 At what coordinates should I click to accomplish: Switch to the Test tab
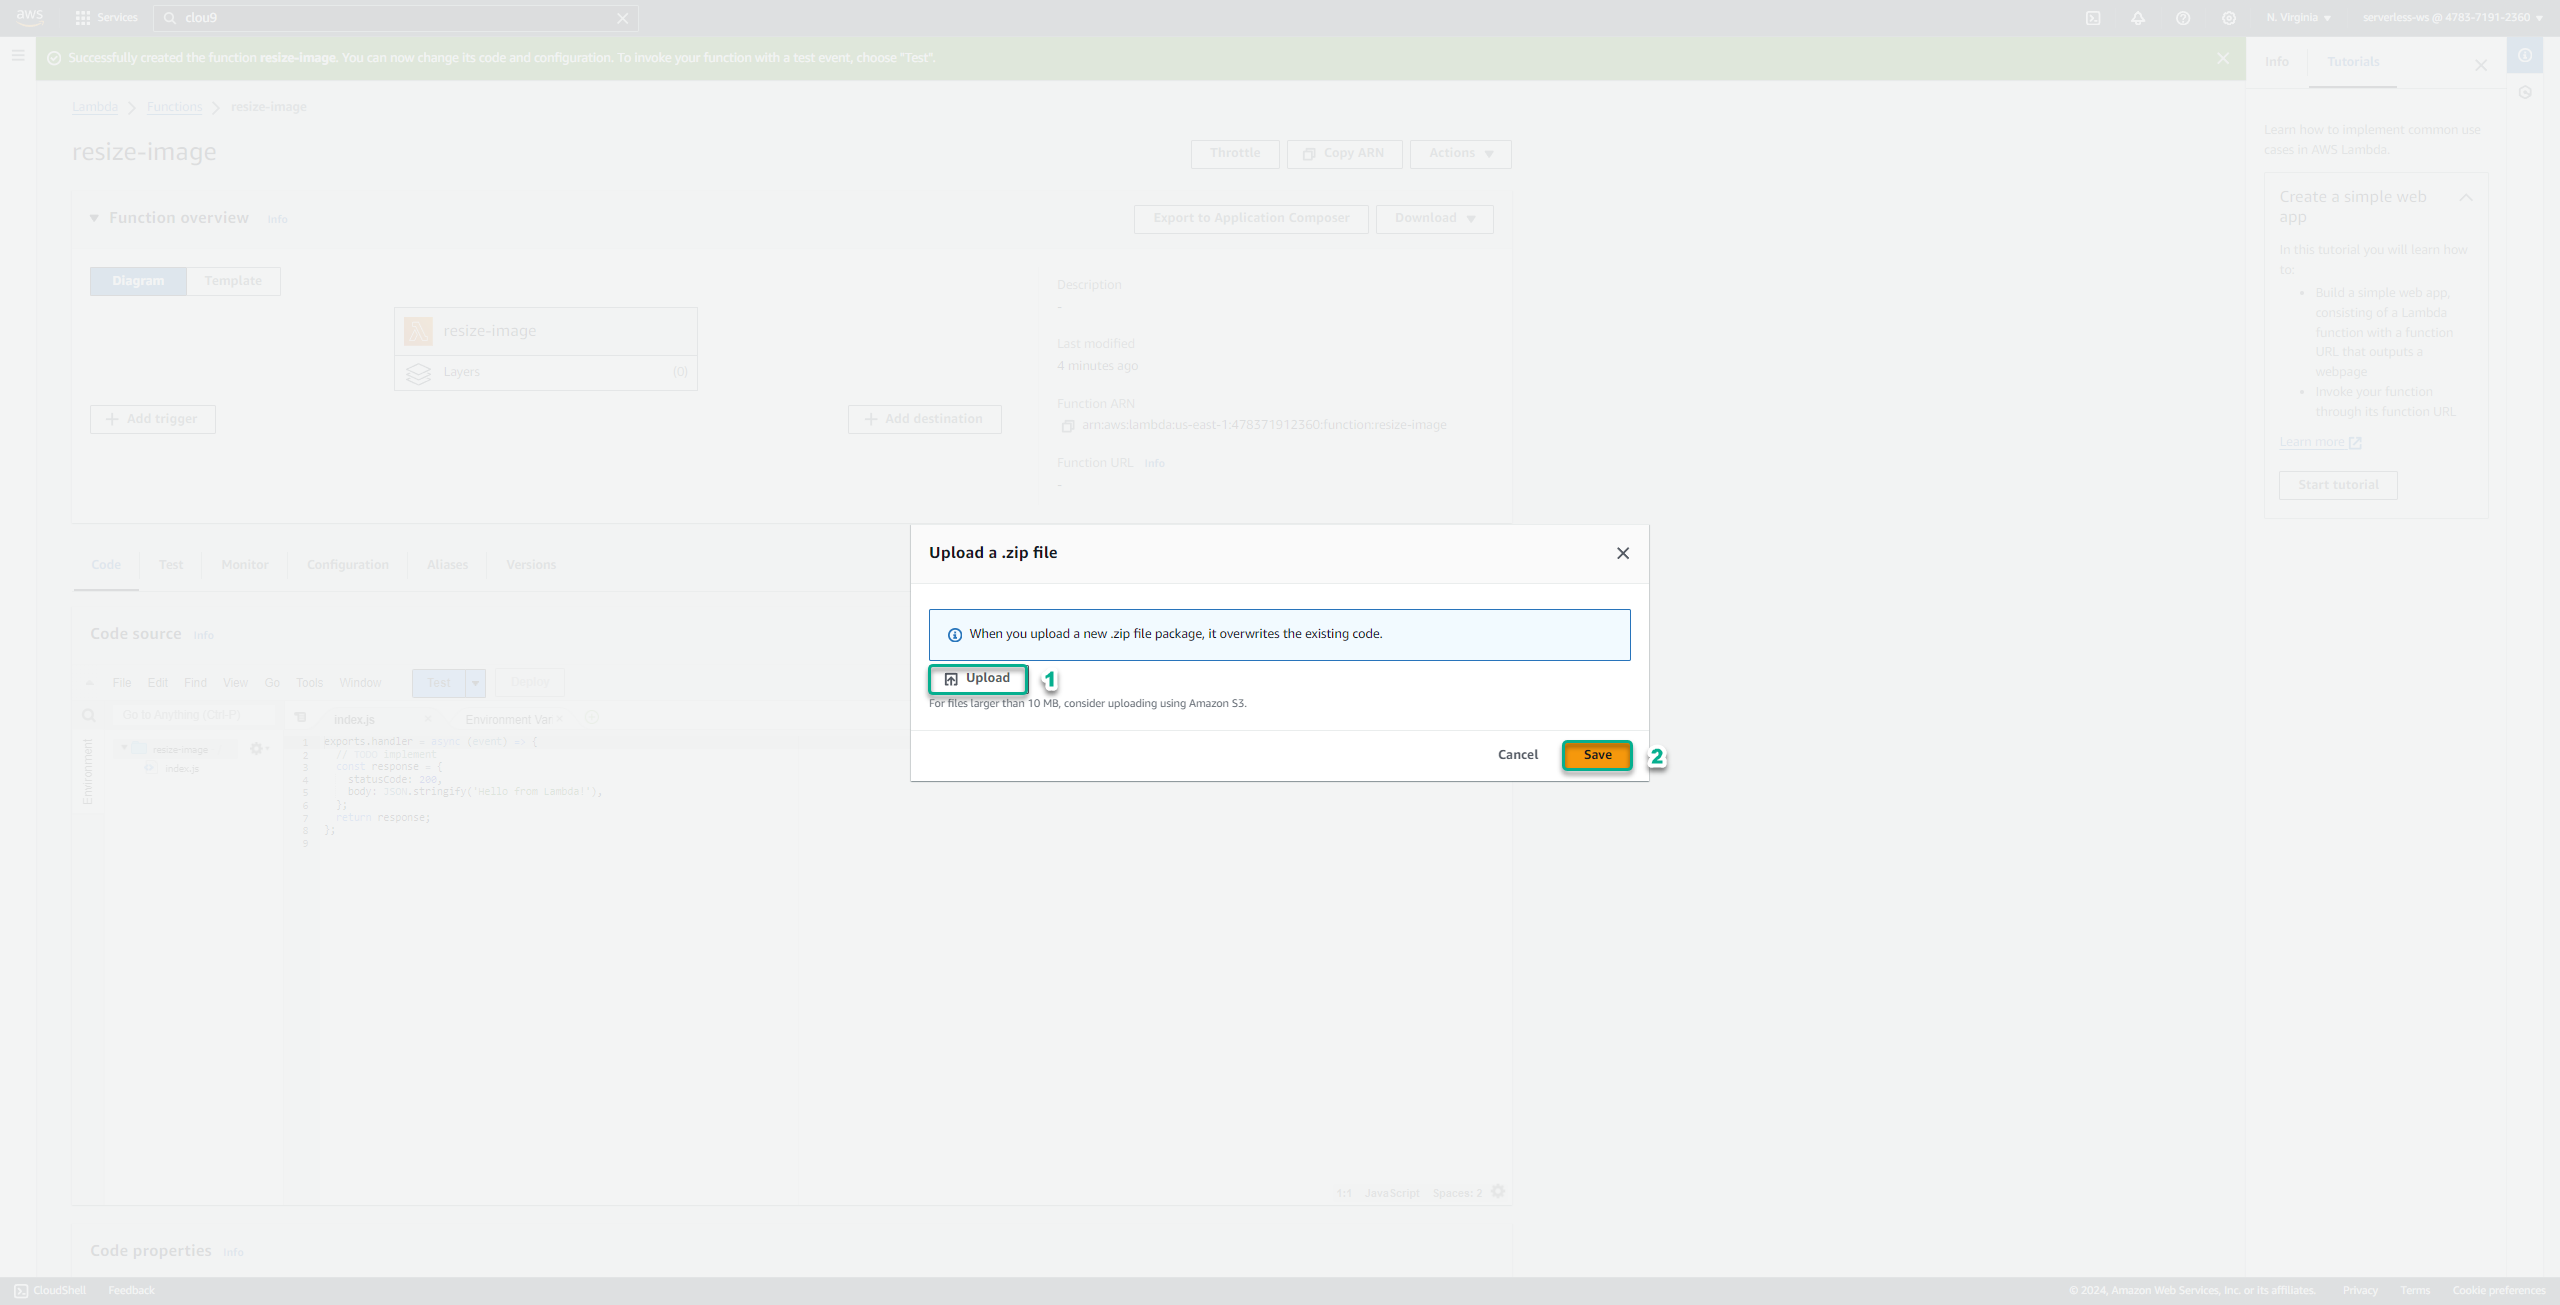171,565
